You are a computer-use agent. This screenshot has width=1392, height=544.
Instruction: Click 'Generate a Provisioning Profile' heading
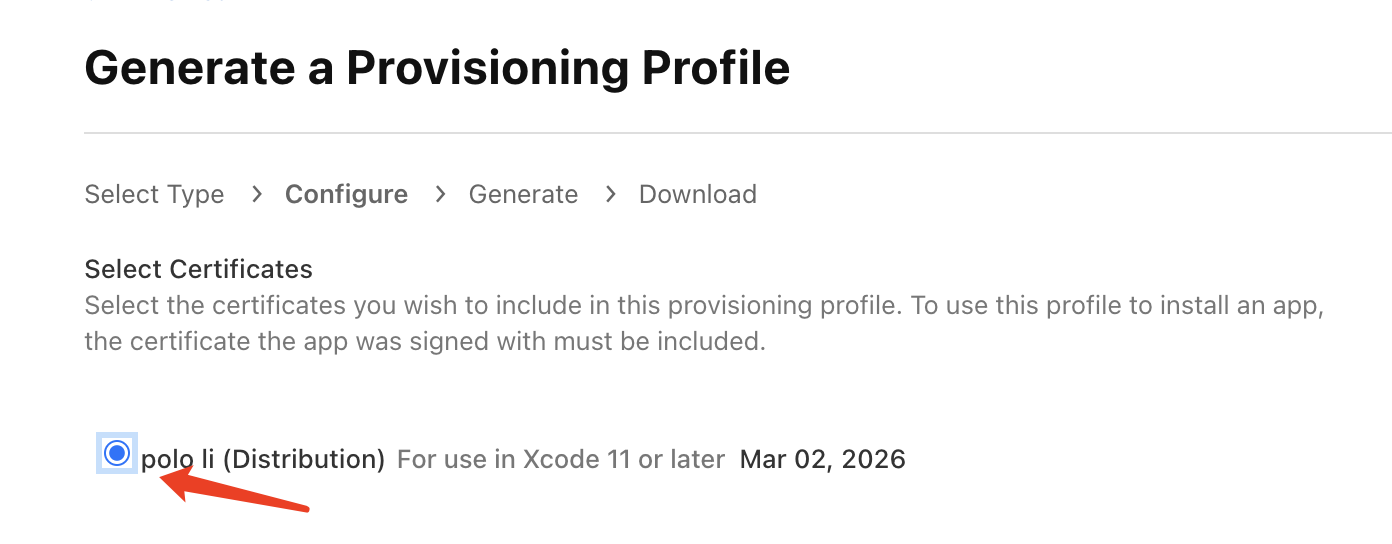(437, 68)
